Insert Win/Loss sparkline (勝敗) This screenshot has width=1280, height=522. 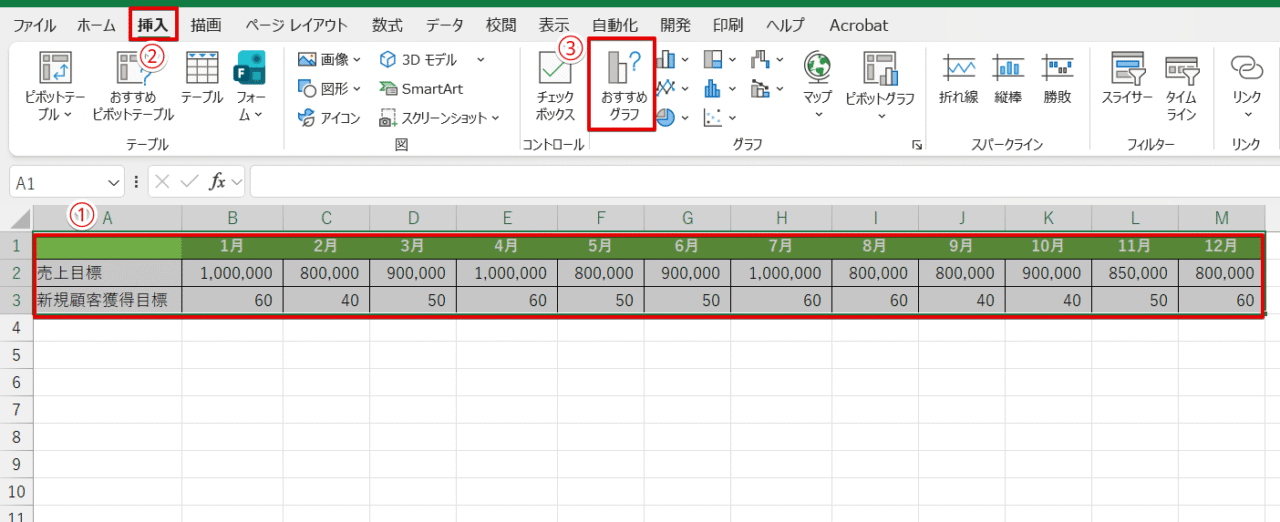1057,80
